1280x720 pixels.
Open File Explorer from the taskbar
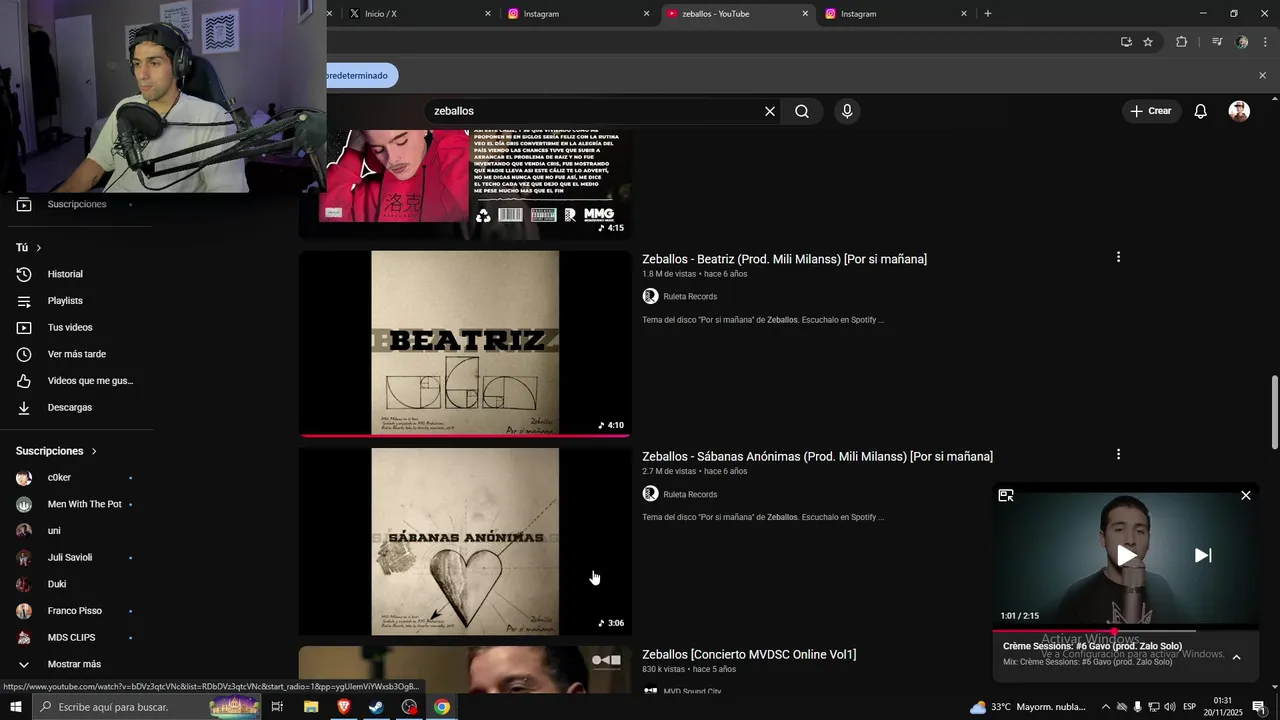(x=311, y=707)
